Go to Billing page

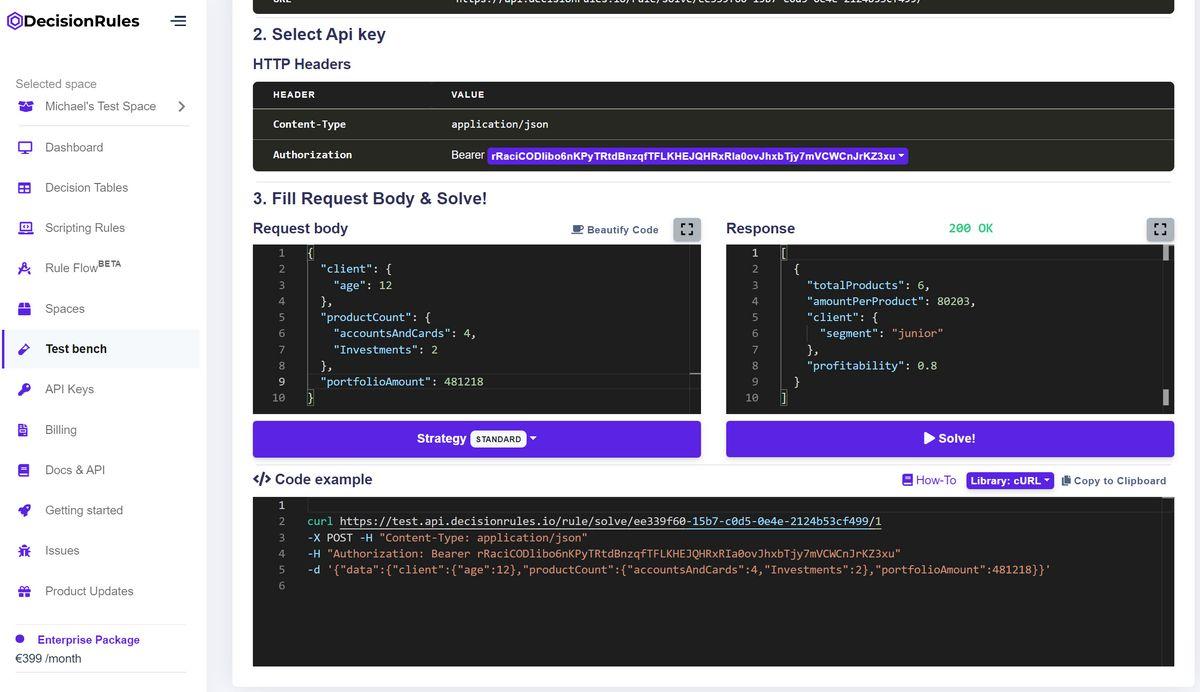click(60, 430)
